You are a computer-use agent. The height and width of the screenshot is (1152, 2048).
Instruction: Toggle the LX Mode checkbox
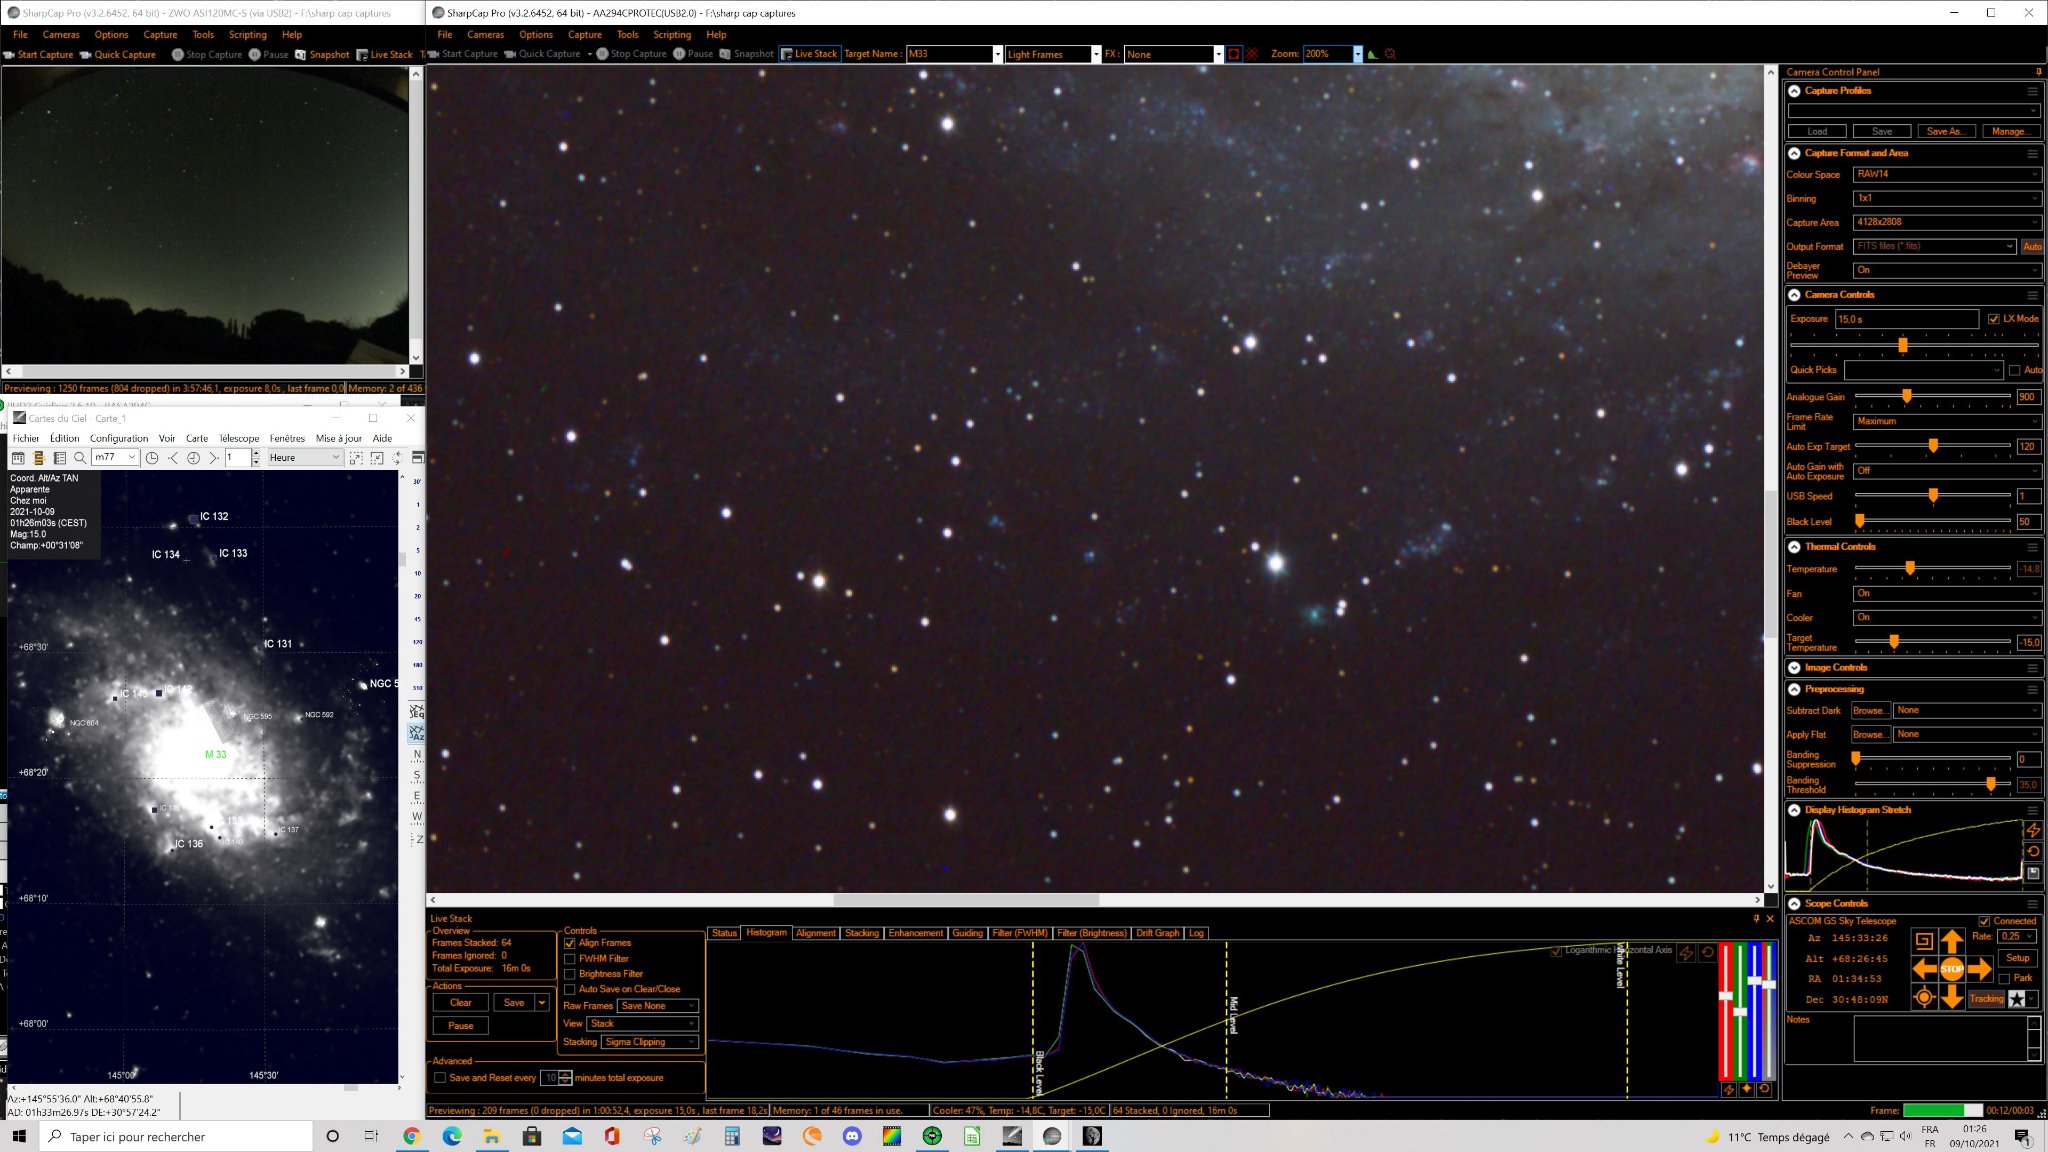1994,319
